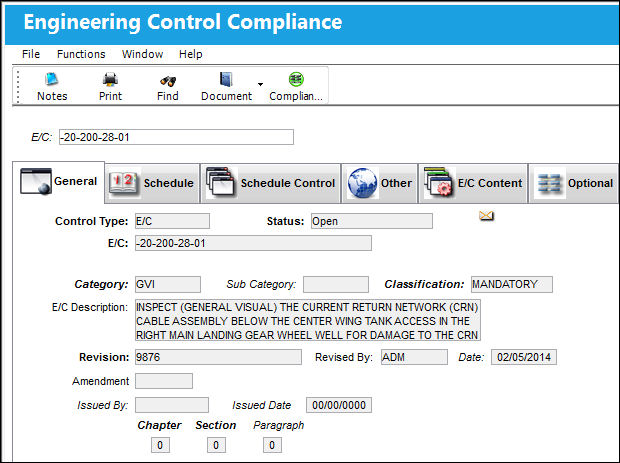Click the Issued Date label

click(261, 405)
